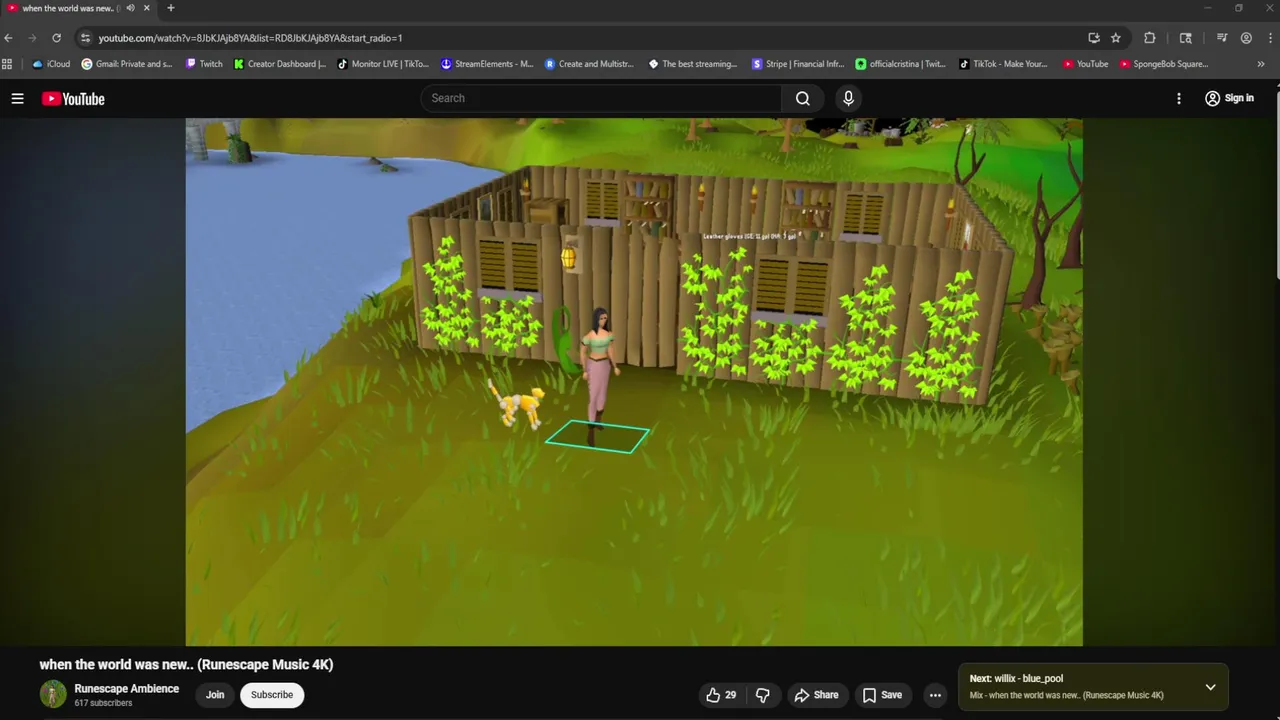Open the browser profile avatar
The width and height of the screenshot is (1280, 720).
(1246, 38)
